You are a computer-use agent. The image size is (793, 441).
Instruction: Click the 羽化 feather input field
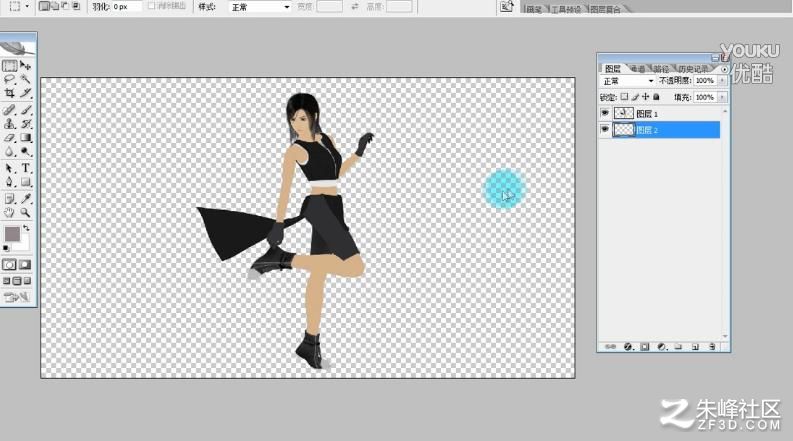coord(126,7)
